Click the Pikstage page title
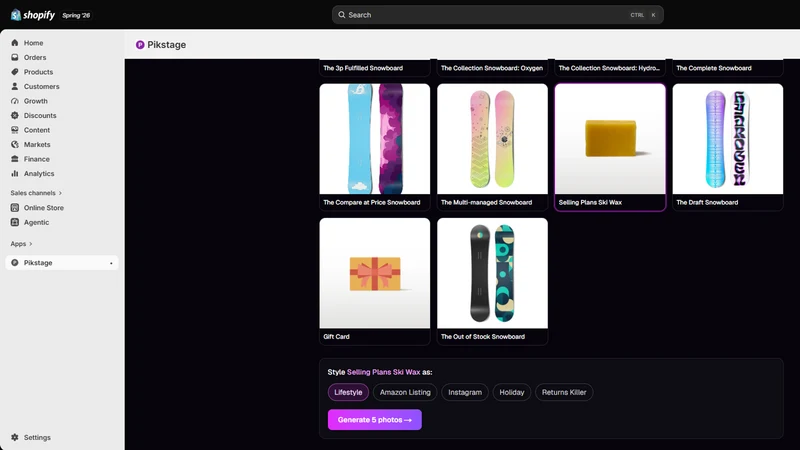Screen dimensions: 800x450 166,45
